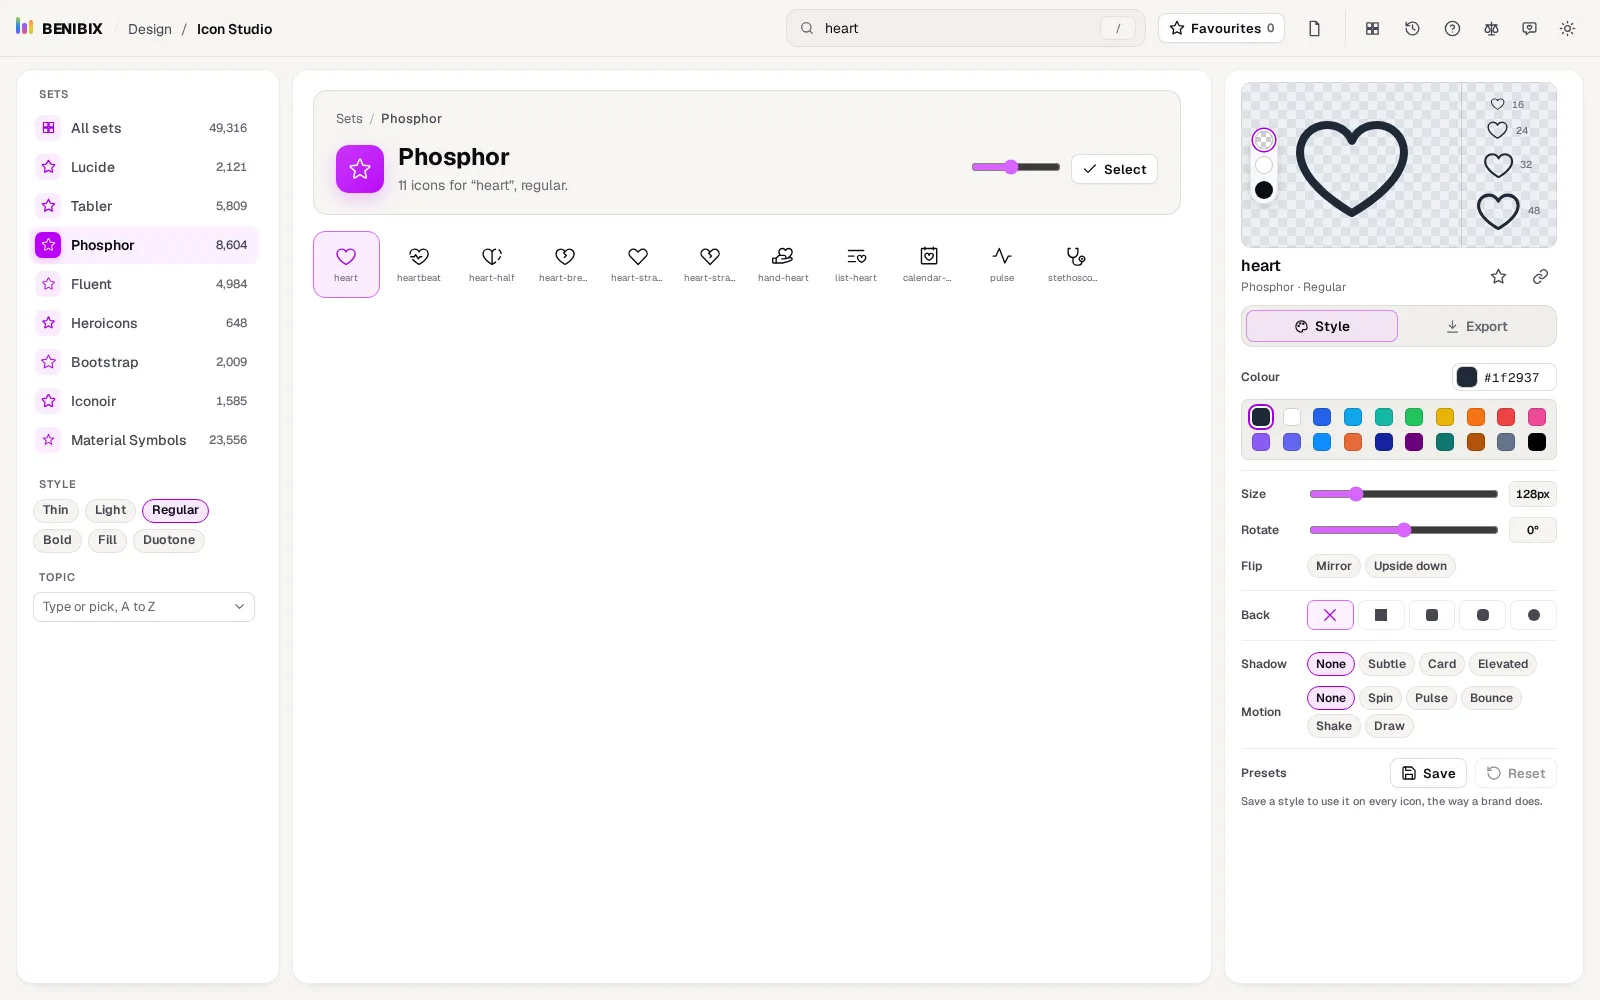Switch to the Duotone style
Viewport: 1600px width, 1000px height.
click(x=169, y=540)
